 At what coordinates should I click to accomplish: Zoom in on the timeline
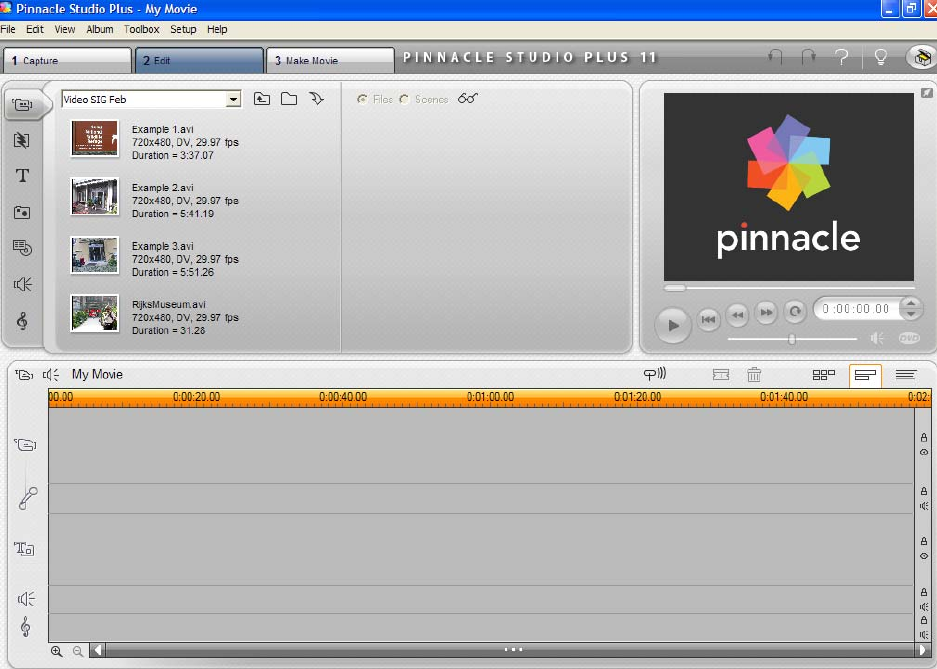point(57,651)
